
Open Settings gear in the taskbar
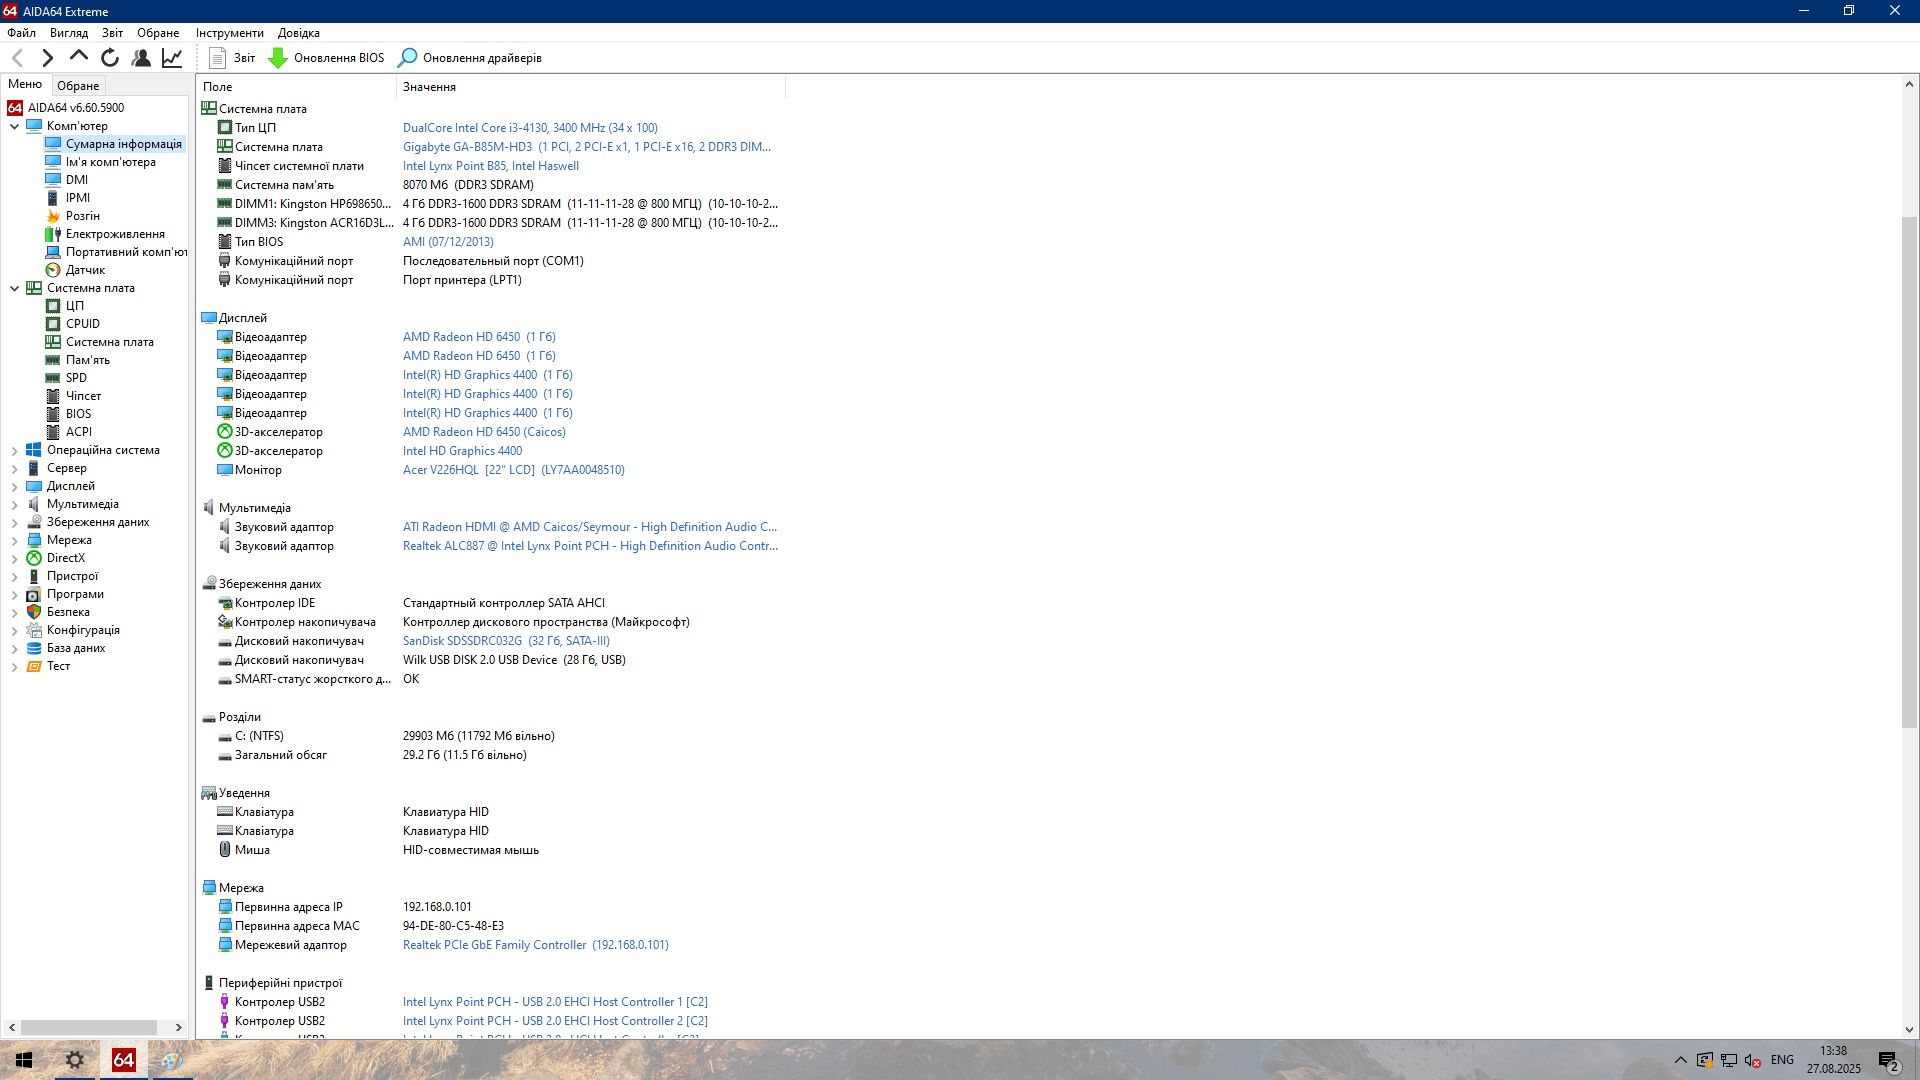coord(75,1060)
